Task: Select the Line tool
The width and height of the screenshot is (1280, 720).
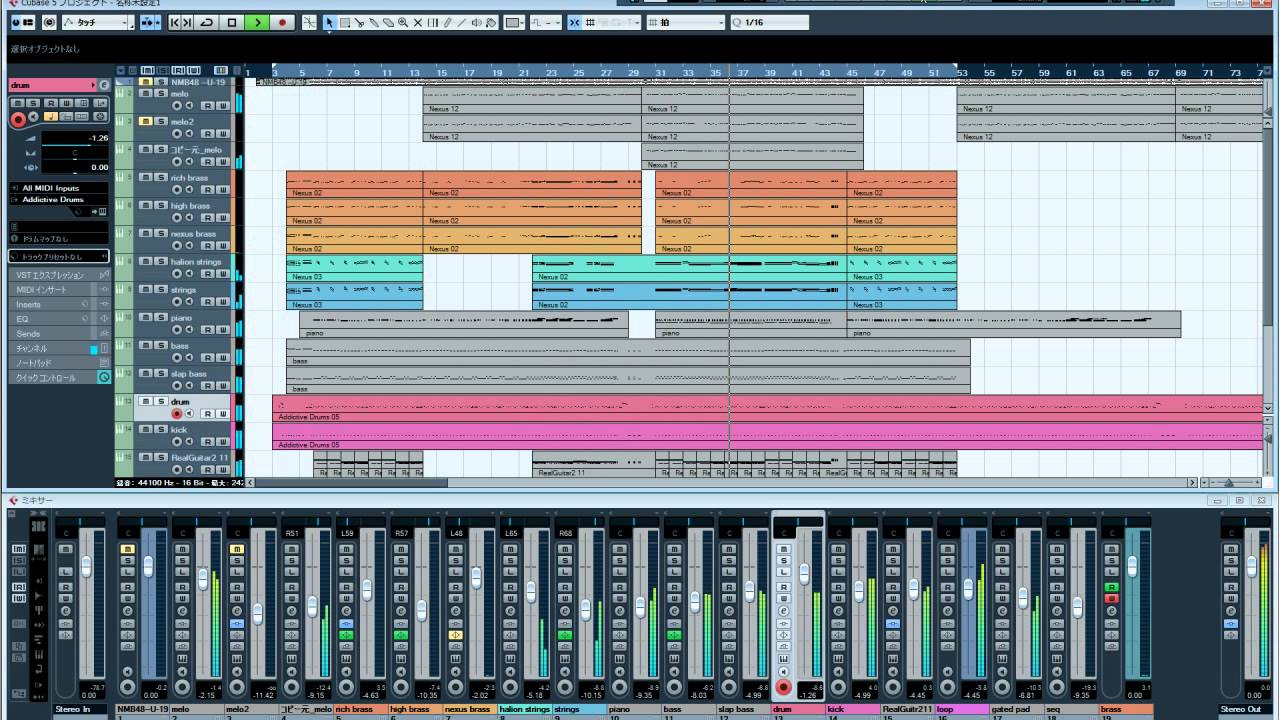Action: [462, 22]
